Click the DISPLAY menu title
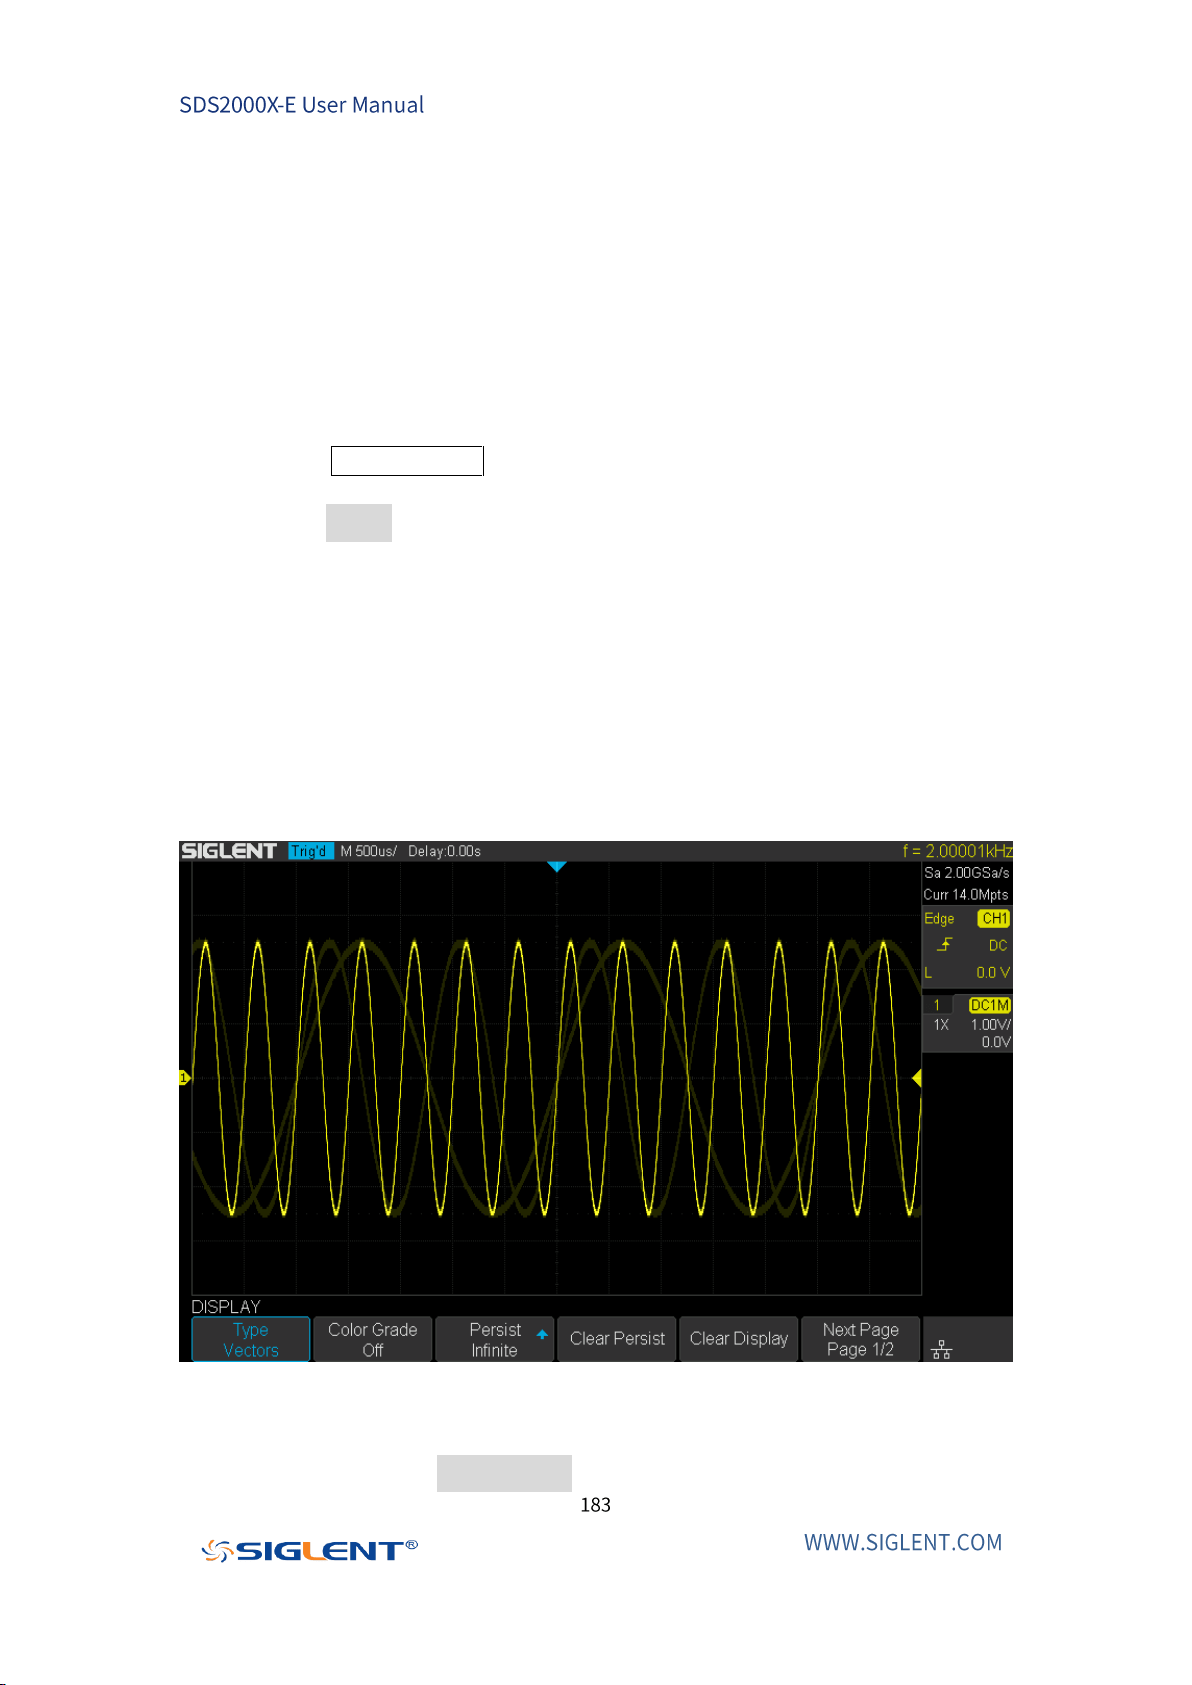Screen dimensions: 1192x1685 click(226, 1307)
